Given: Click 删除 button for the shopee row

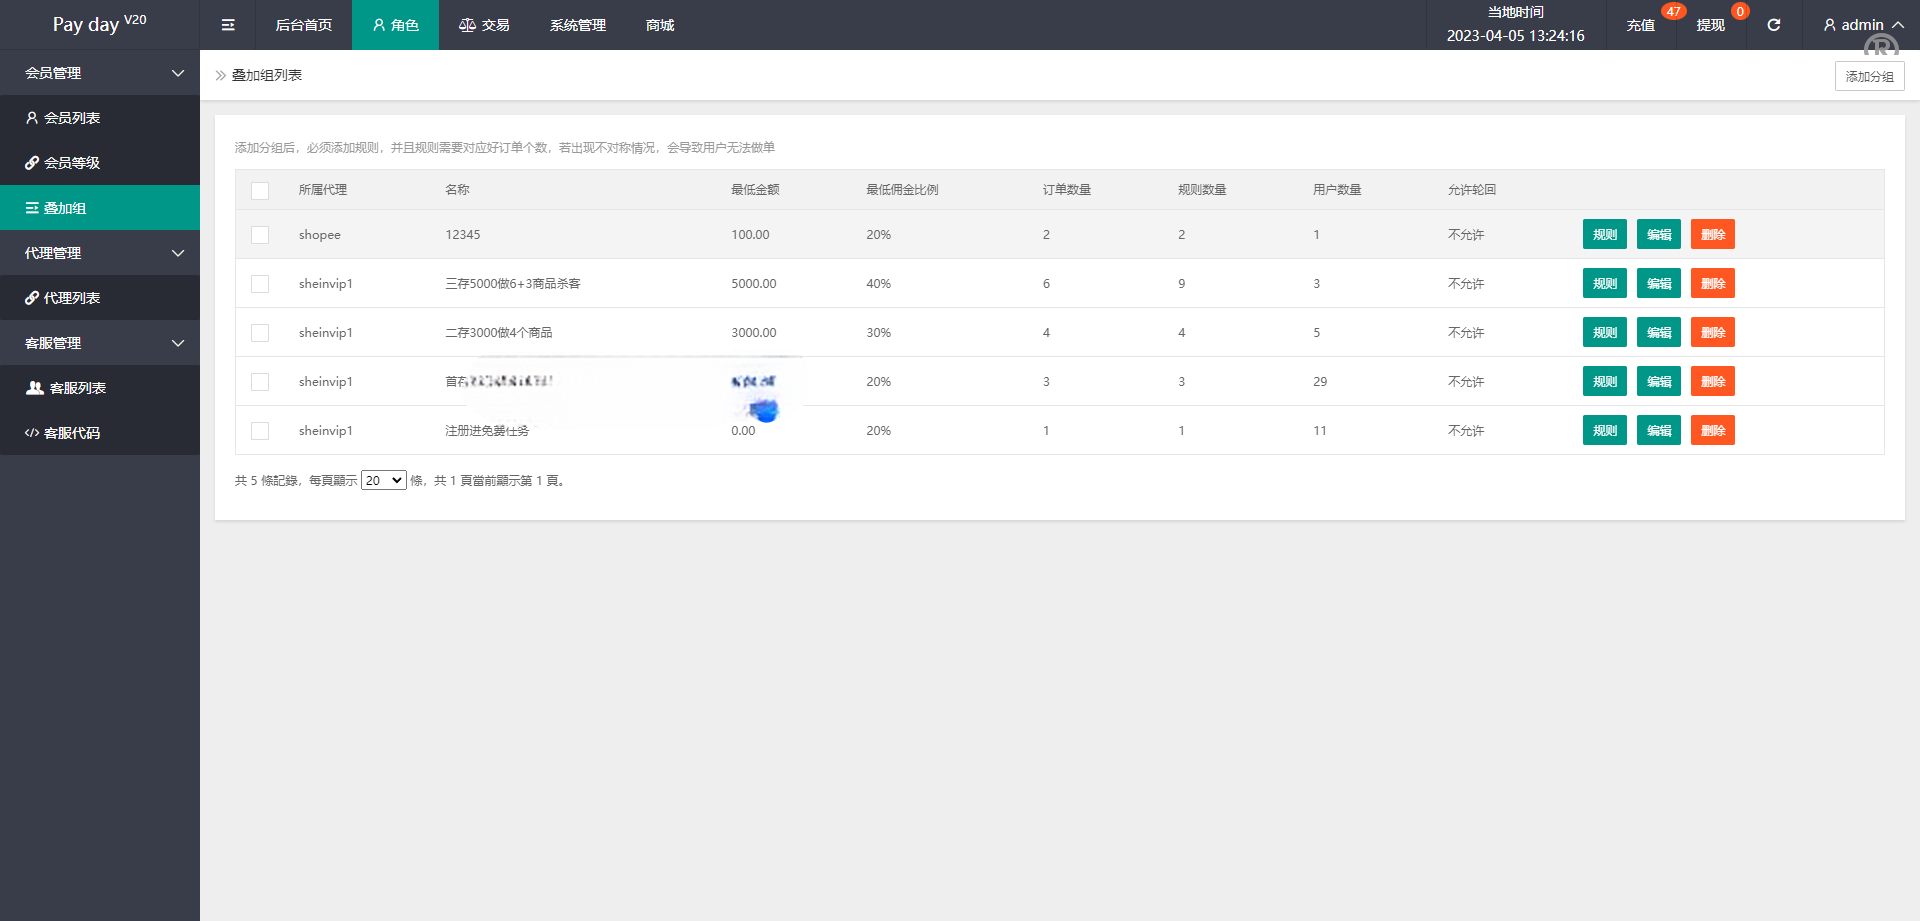Looking at the screenshot, I should tap(1712, 235).
